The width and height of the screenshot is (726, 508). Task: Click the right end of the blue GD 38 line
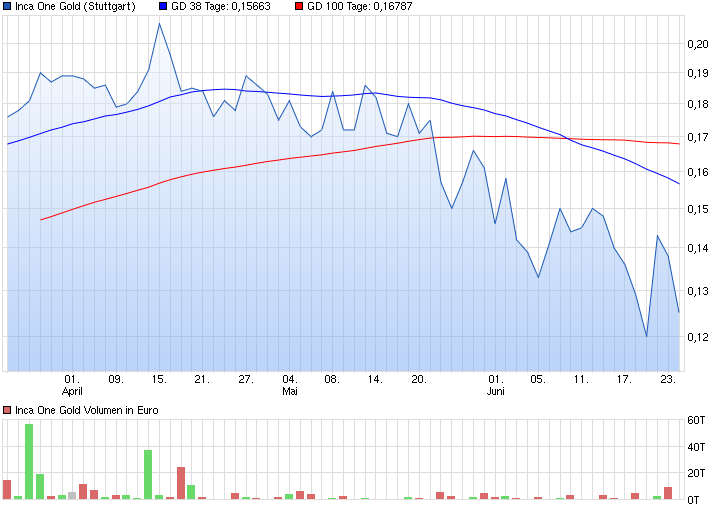click(679, 184)
